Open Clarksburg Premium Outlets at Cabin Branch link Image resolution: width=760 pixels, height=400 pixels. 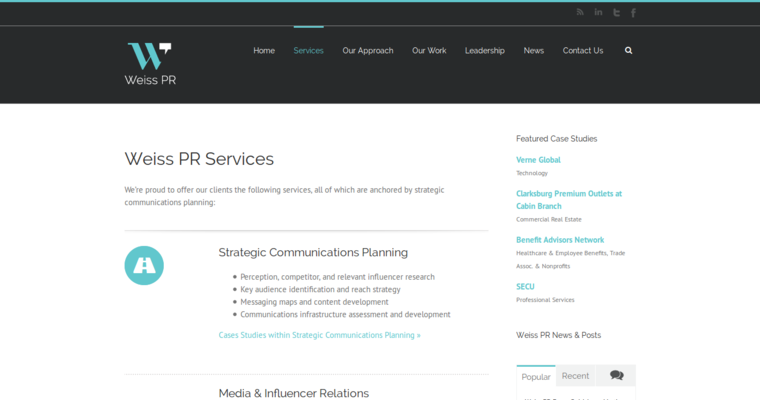(569, 200)
